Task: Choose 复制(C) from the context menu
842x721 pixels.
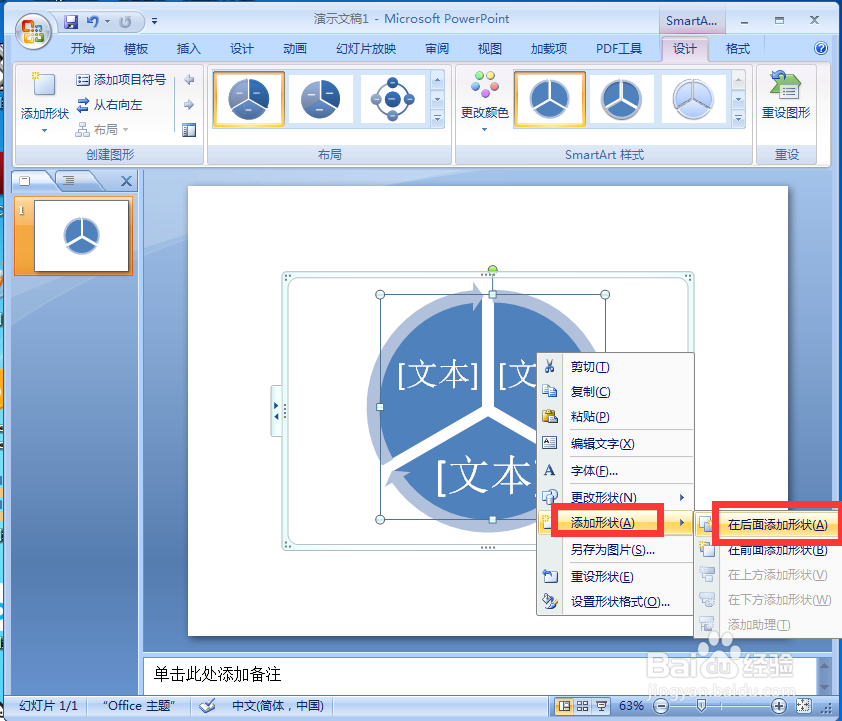Action: pyautogui.click(x=615, y=391)
